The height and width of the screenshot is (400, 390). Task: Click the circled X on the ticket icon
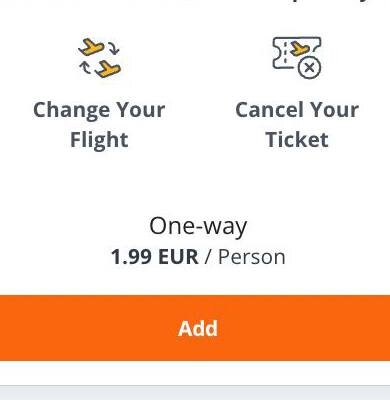click(x=309, y=68)
